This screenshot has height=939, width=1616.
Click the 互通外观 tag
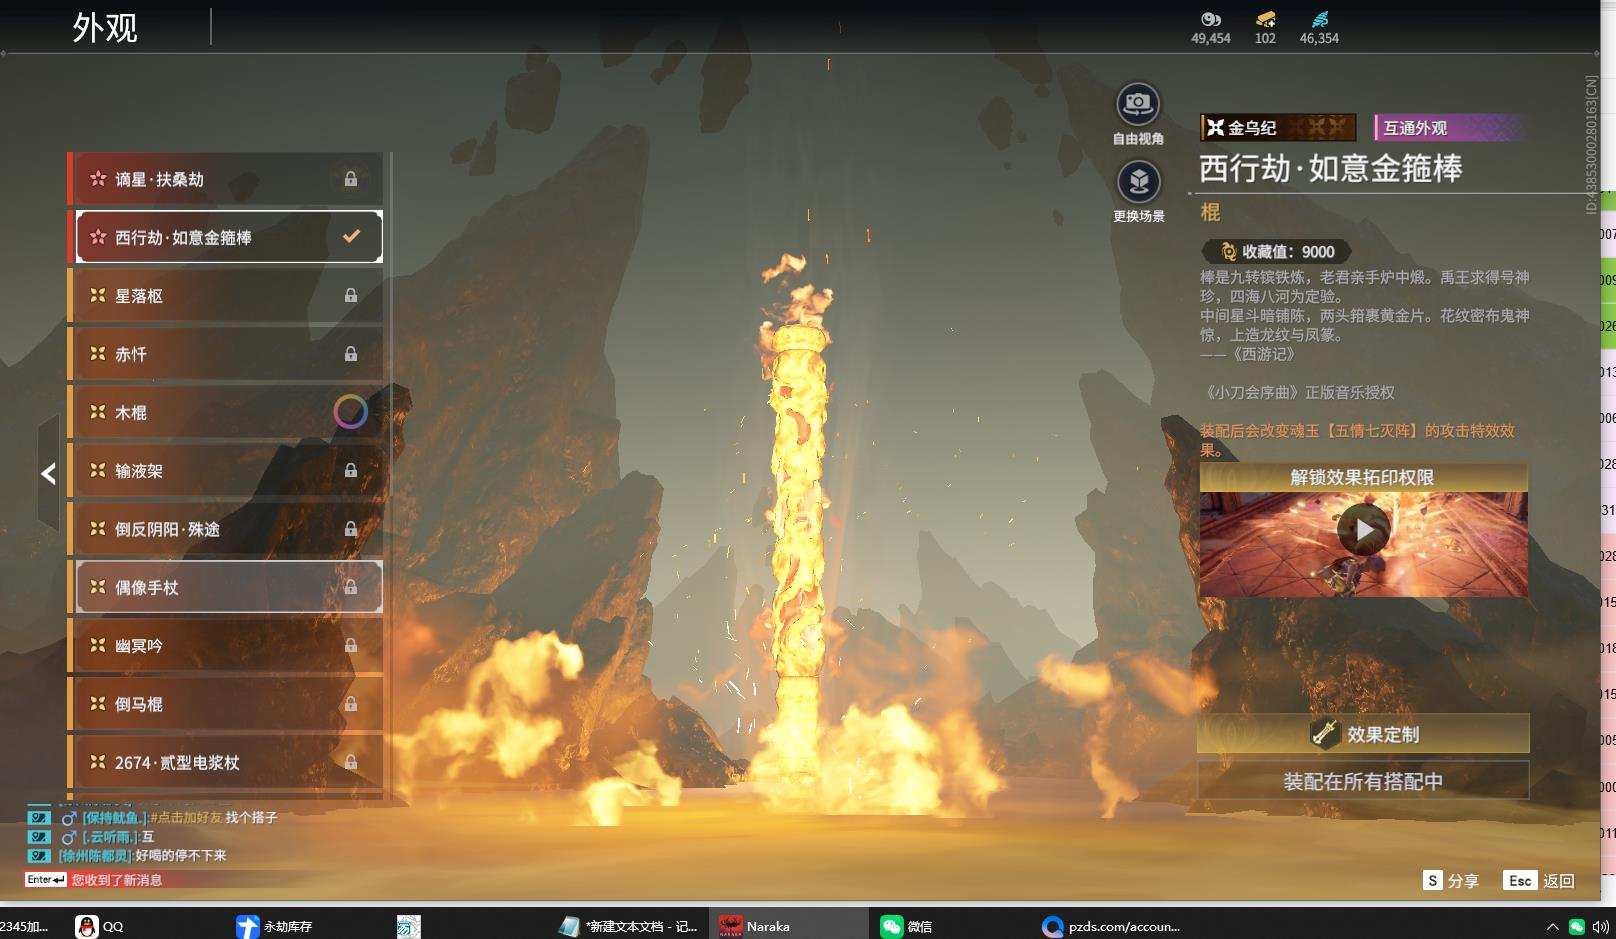(1450, 127)
